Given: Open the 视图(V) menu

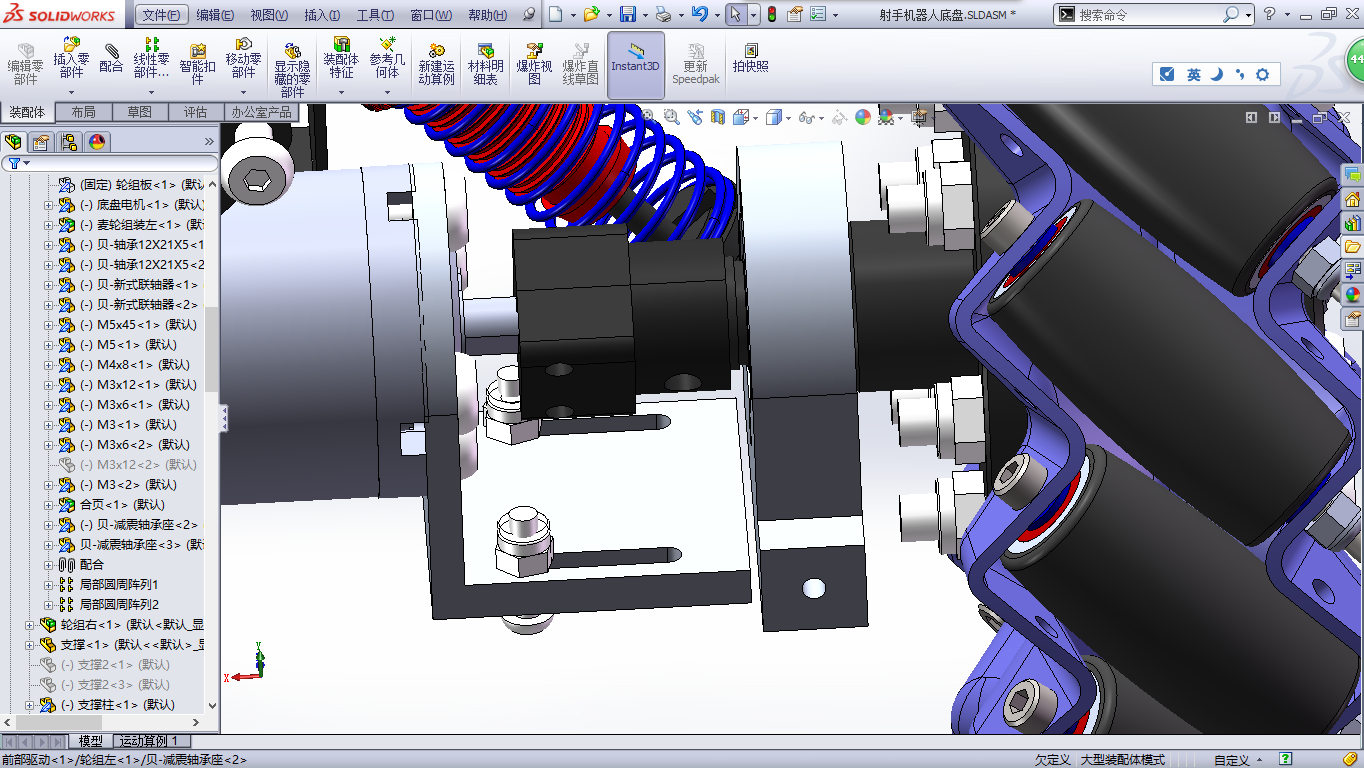Looking at the screenshot, I should pos(269,15).
